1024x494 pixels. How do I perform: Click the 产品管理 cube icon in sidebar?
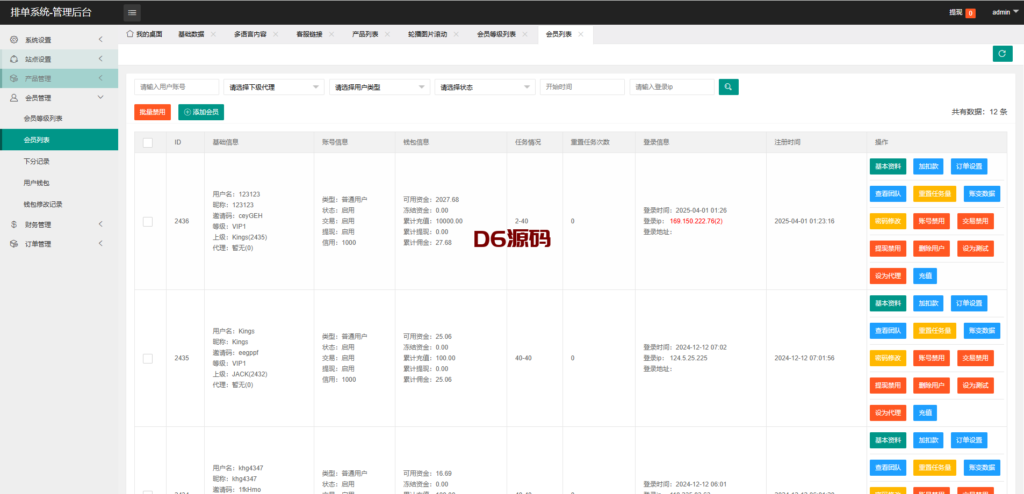click(14, 78)
